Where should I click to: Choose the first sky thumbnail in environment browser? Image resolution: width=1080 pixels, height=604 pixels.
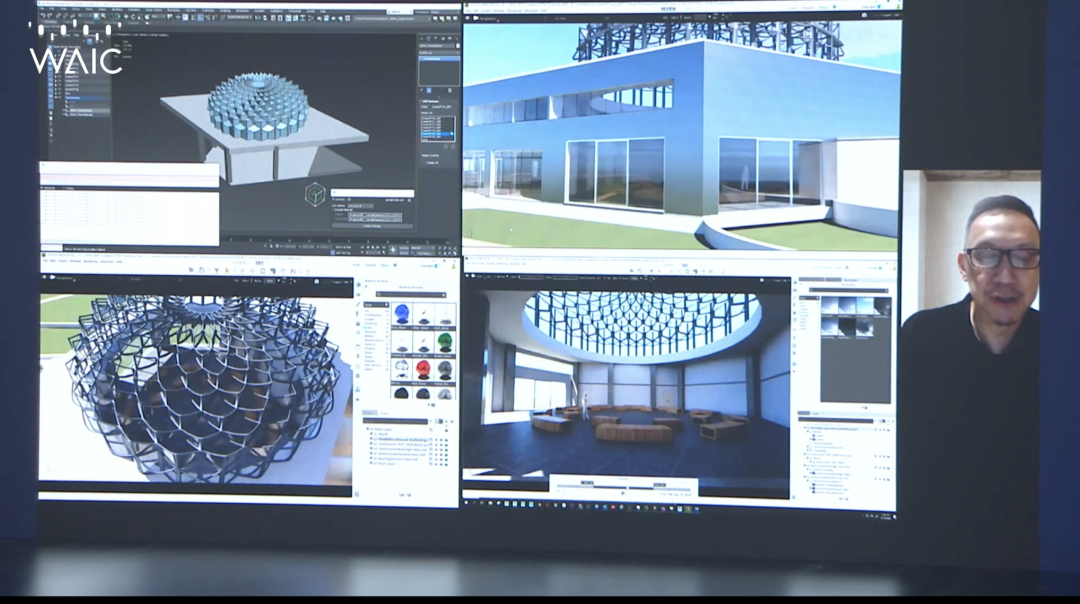pyautogui.click(x=832, y=308)
